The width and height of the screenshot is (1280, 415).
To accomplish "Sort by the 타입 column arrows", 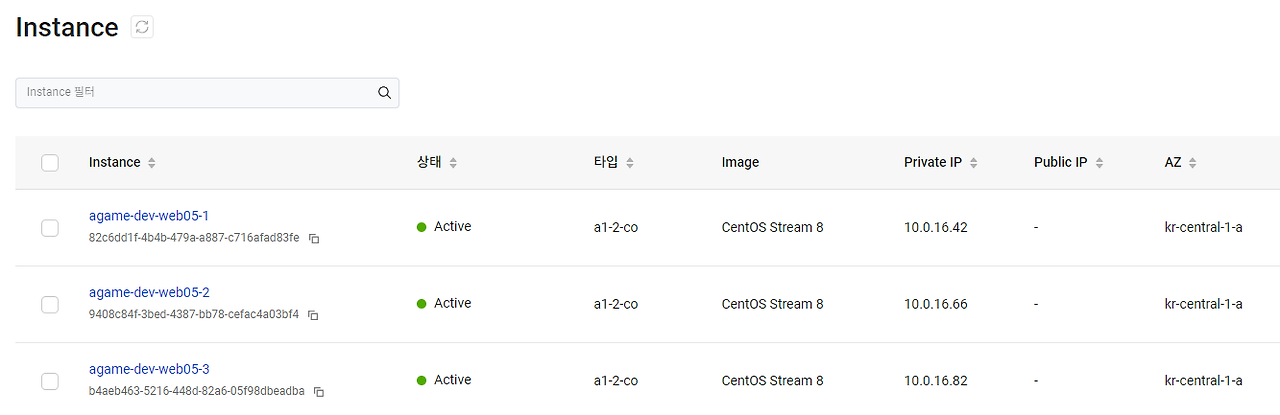I will pos(630,163).
